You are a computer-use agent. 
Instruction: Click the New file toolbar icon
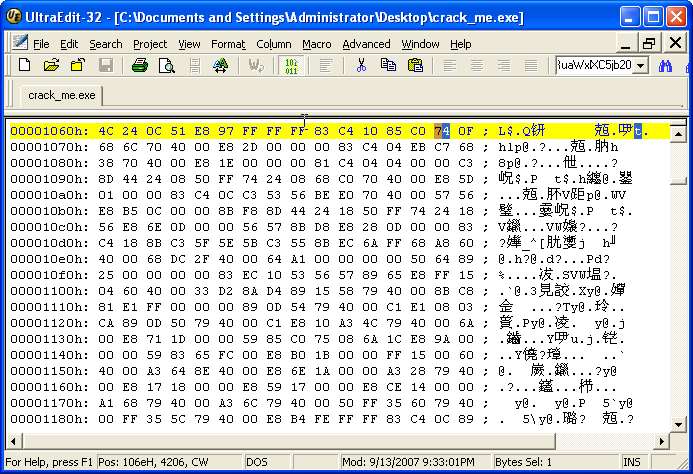pos(24,65)
